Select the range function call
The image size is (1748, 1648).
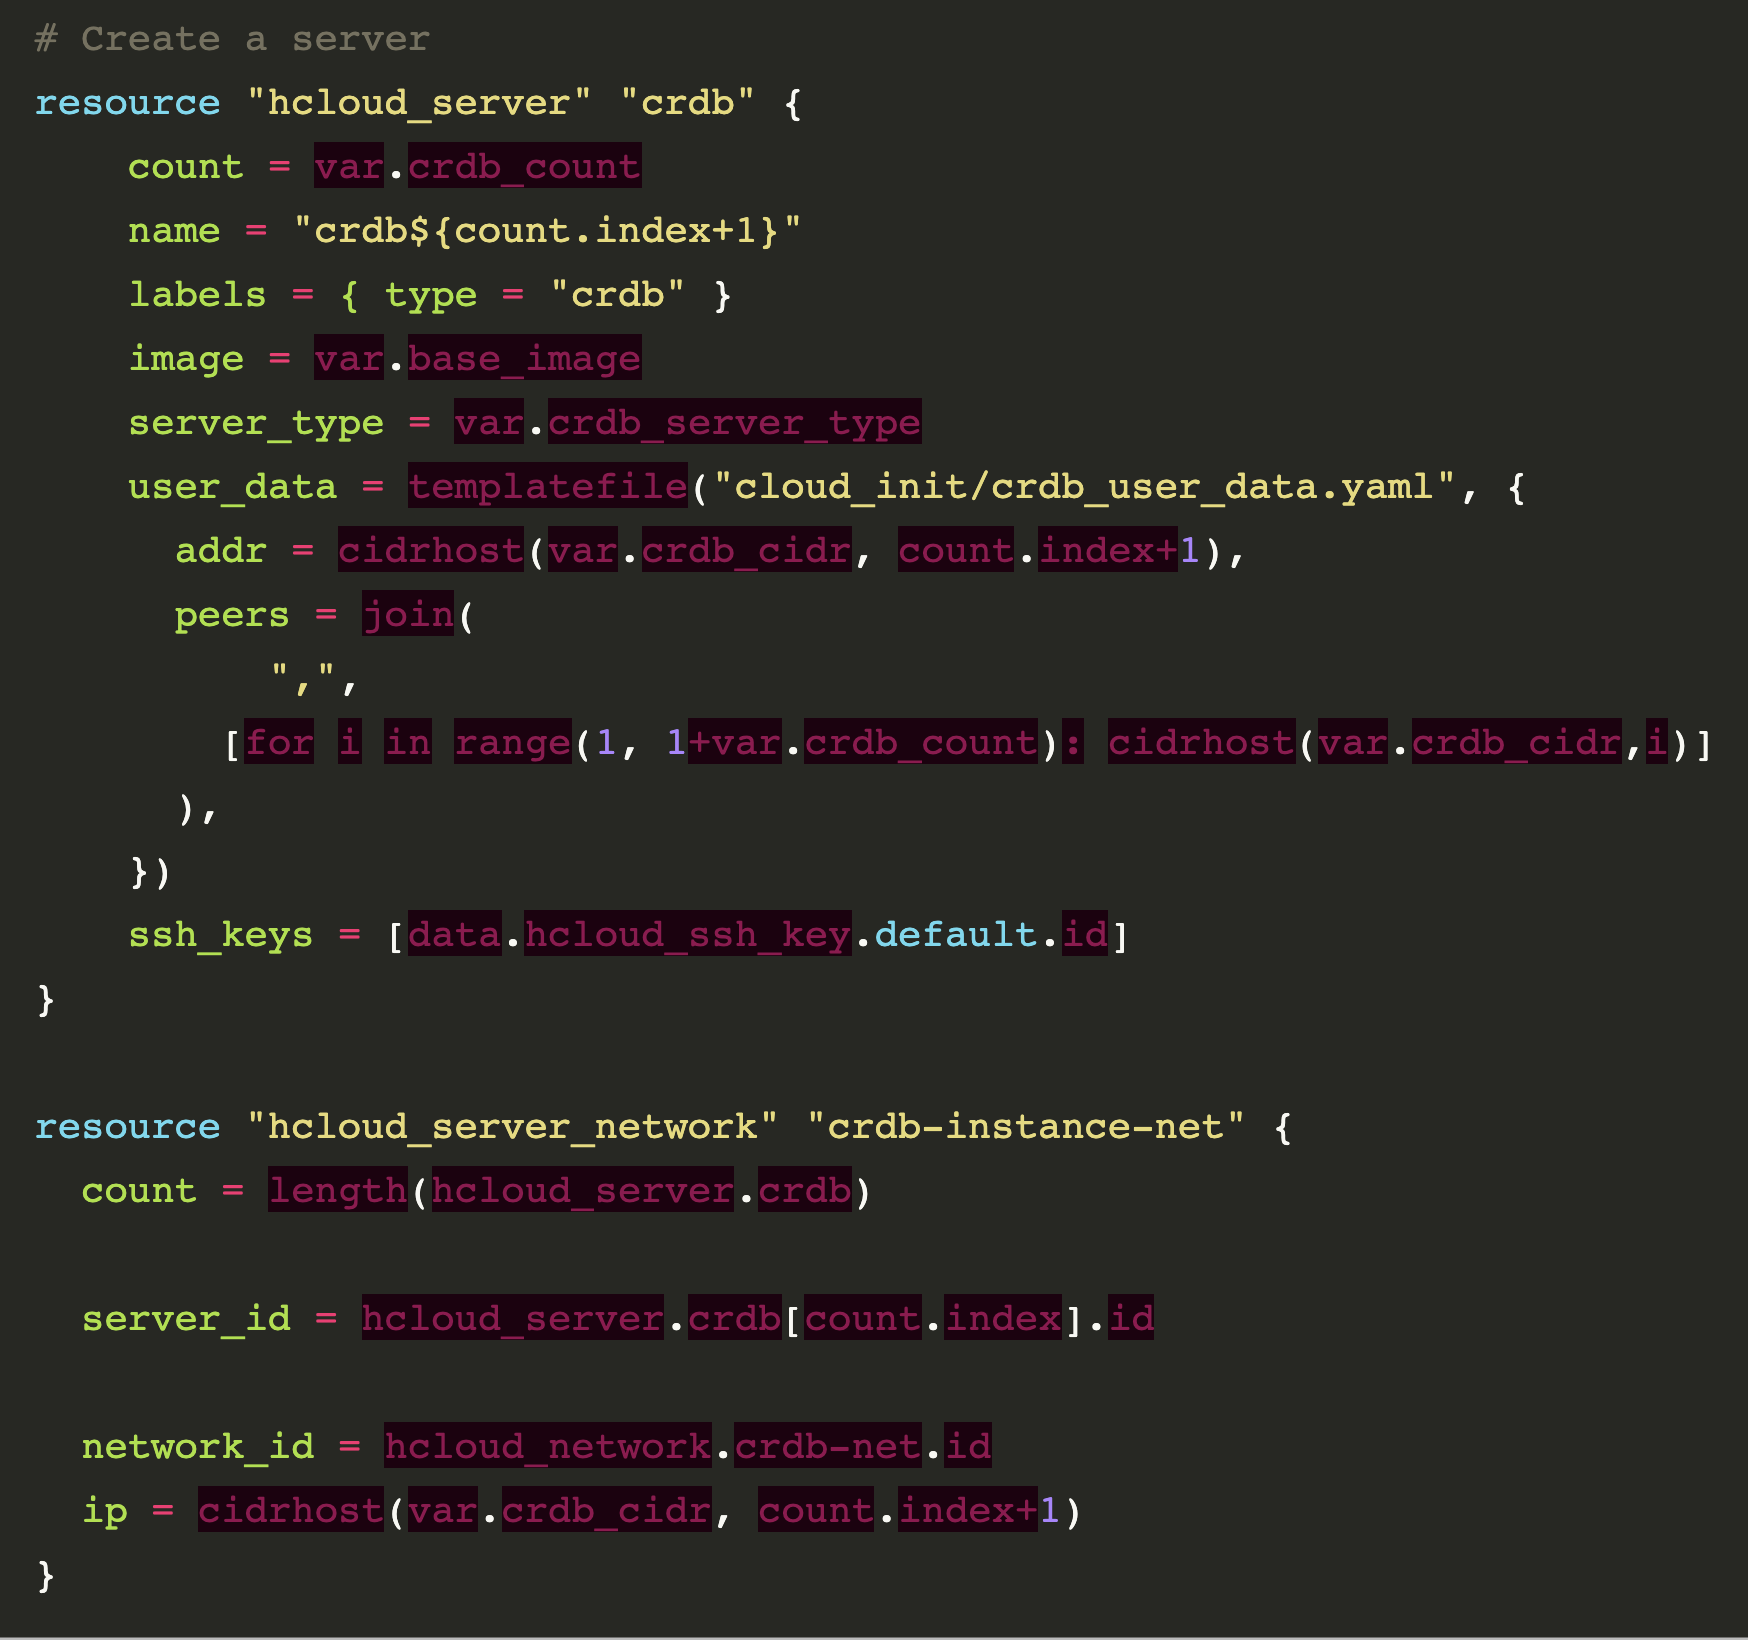[x=511, y=742]
